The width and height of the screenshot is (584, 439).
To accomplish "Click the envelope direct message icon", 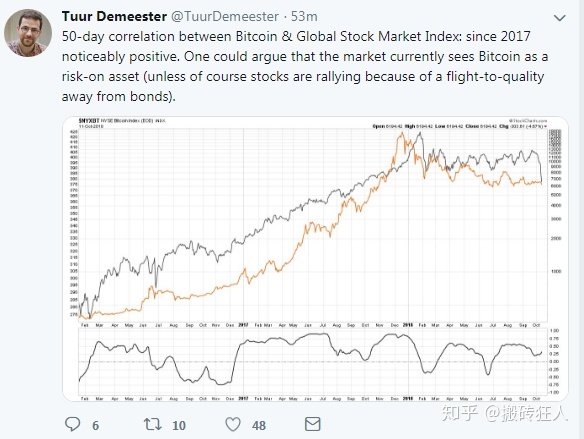I will click(x=312, y=424).
